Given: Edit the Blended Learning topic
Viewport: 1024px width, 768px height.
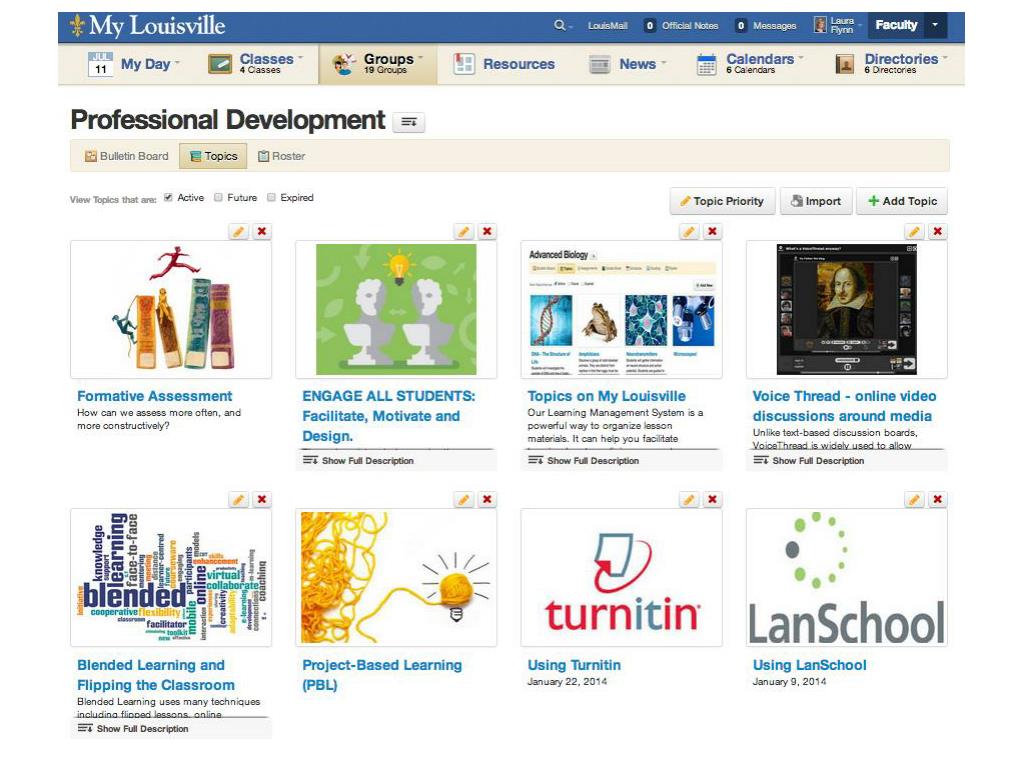Looking at the screenshot, I should coord(239,500).
